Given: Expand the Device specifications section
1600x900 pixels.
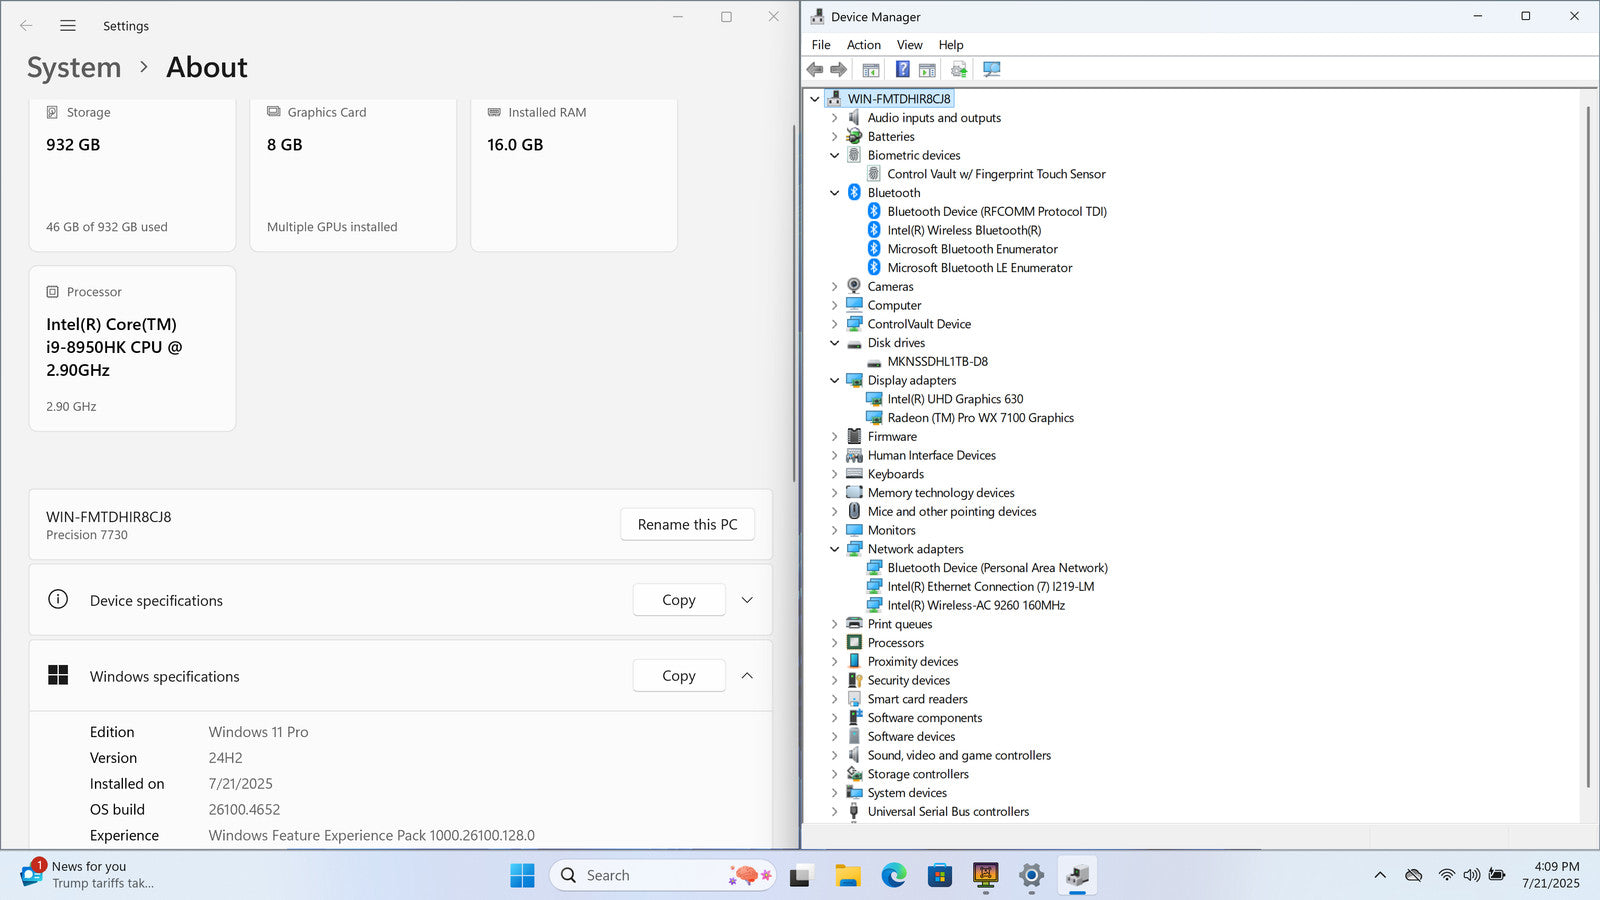Looking at the screenshot, I should coord(747,600).
